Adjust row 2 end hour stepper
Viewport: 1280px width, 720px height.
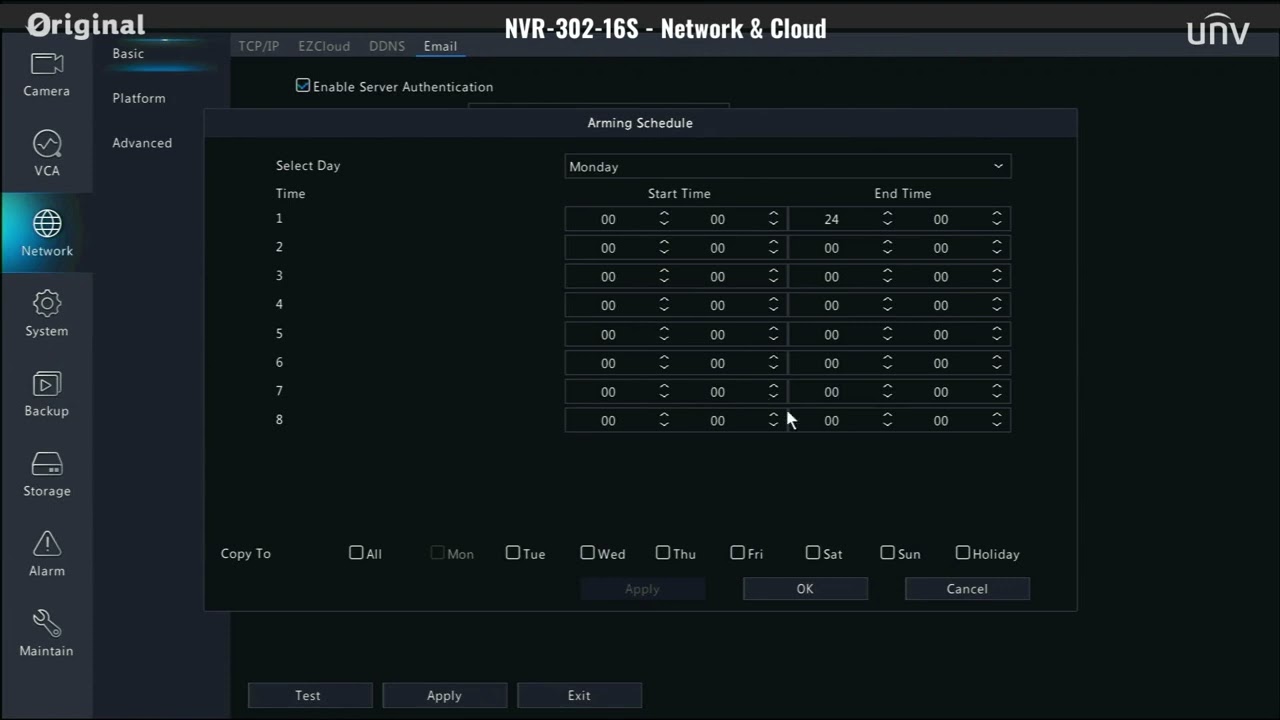click(x=887, y=248)
